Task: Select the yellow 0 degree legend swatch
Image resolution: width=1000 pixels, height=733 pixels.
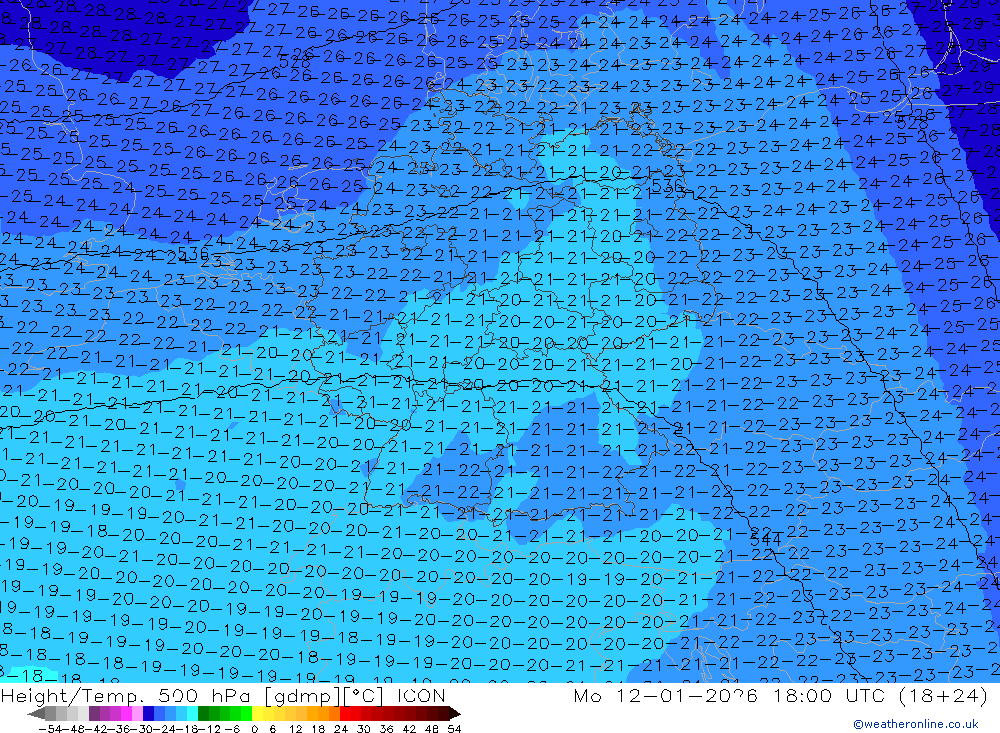Action: (x=258, y=714)
